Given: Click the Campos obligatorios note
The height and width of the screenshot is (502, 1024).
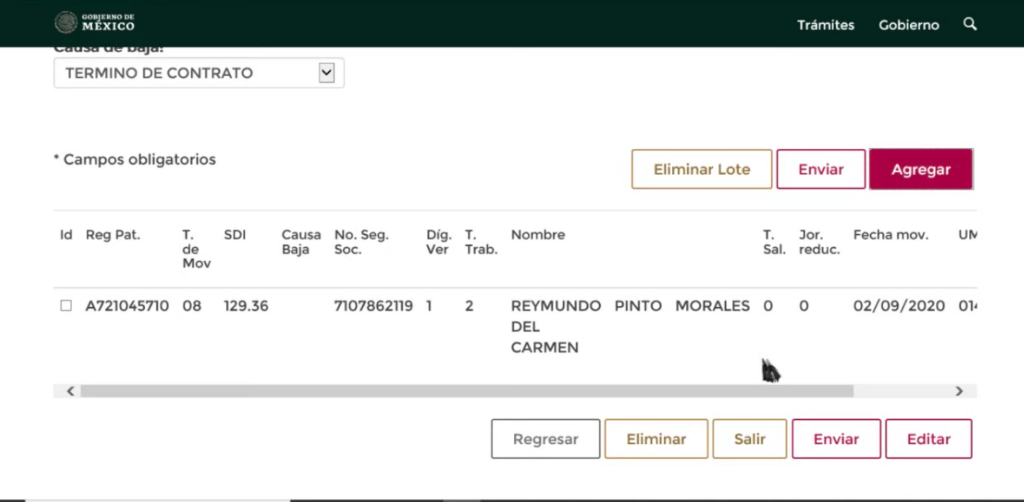Looking at the screenshot, I should (x=135, y=159).
